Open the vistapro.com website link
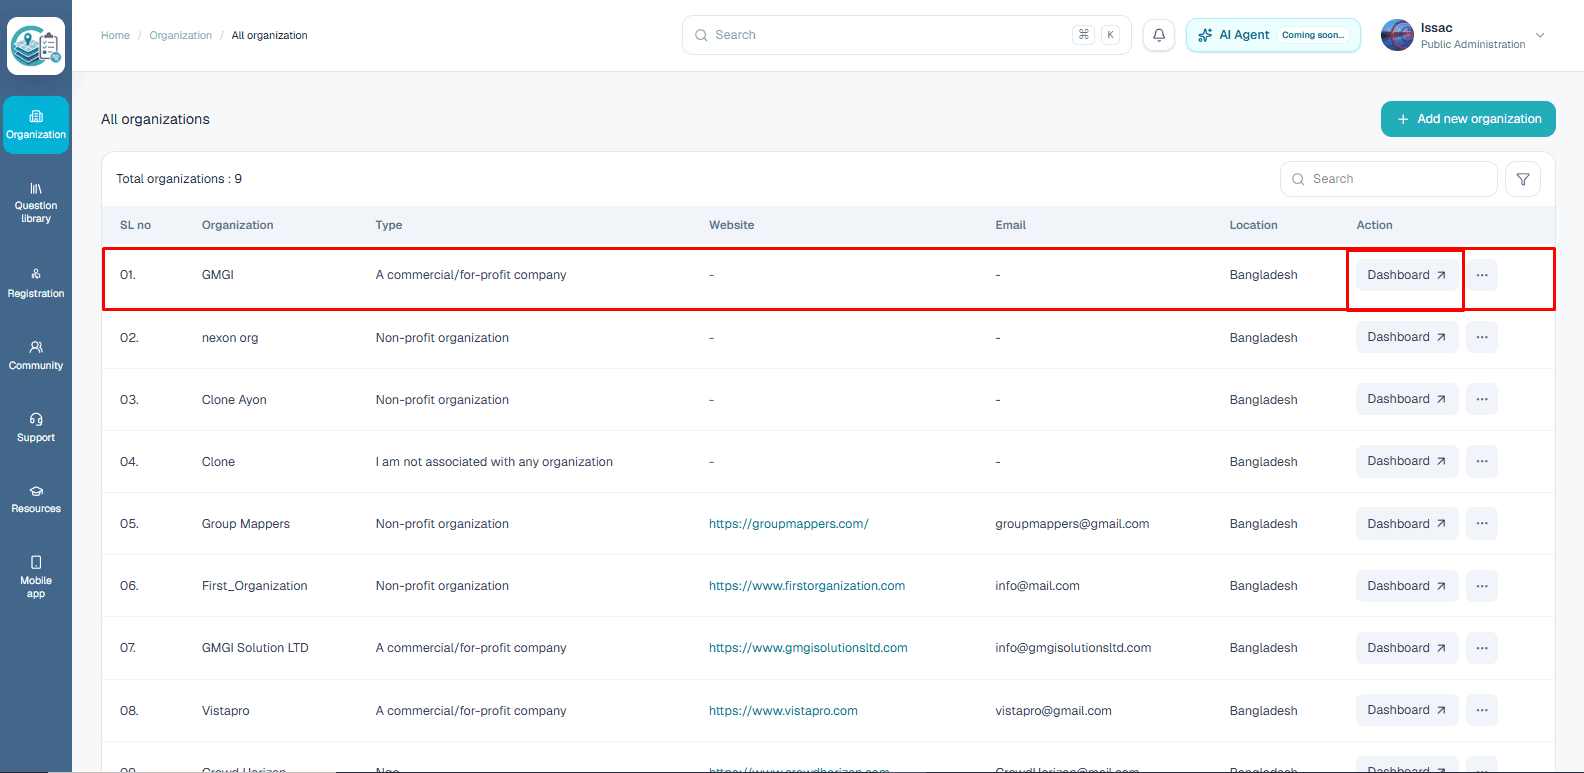This screenshot has width=1584, height=773. pyautogui.click(x=783, y=711)
